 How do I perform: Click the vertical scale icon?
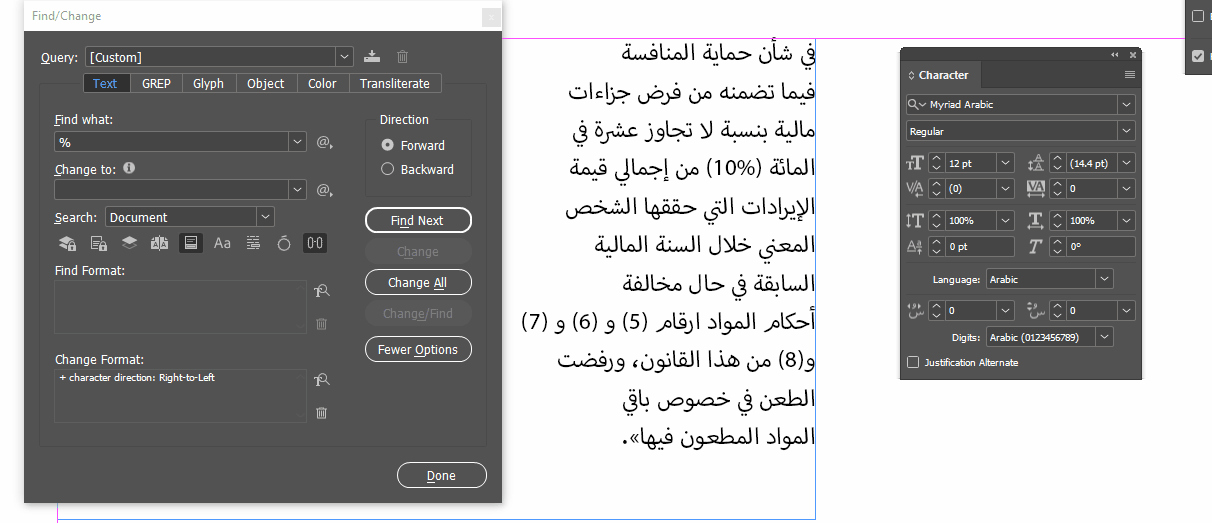(916, 220)
